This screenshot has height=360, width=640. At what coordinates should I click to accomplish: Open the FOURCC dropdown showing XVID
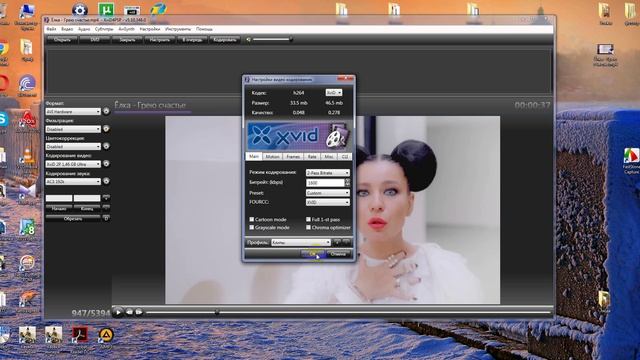coord(328,202)
